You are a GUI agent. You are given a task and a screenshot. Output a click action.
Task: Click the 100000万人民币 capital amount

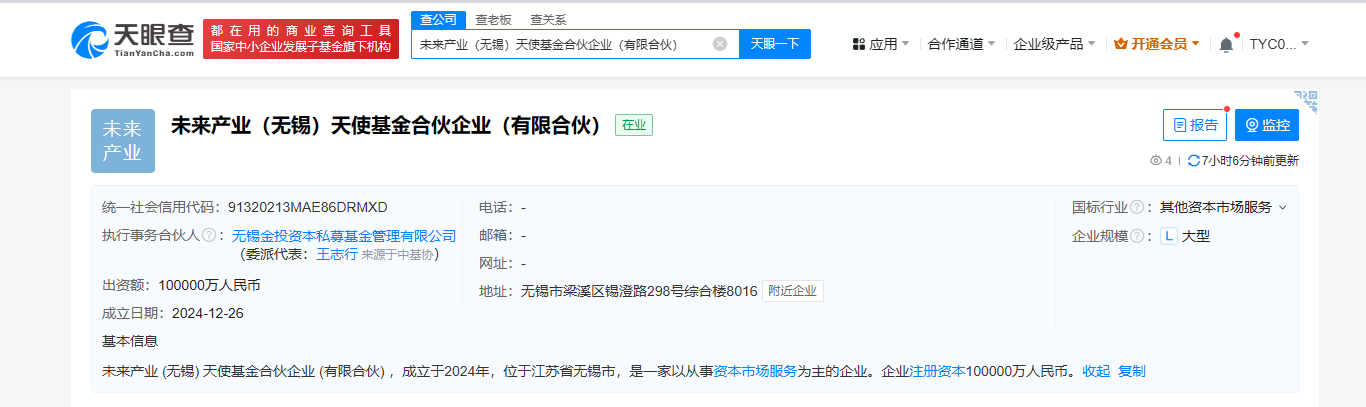tap(209, 285)
